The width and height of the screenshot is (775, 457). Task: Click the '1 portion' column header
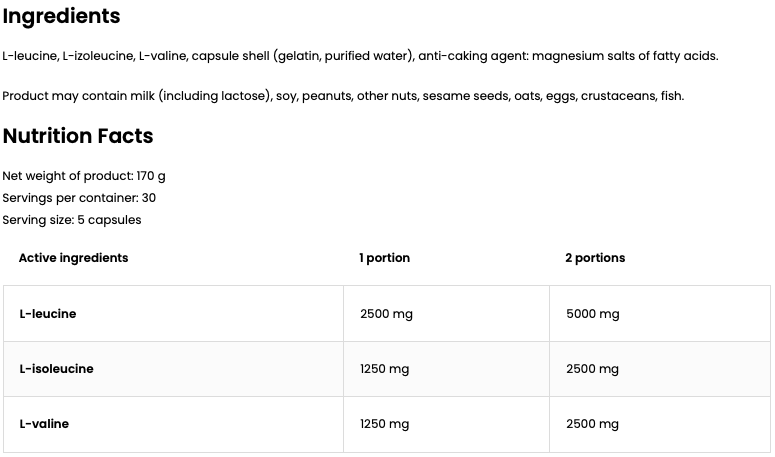385,258
